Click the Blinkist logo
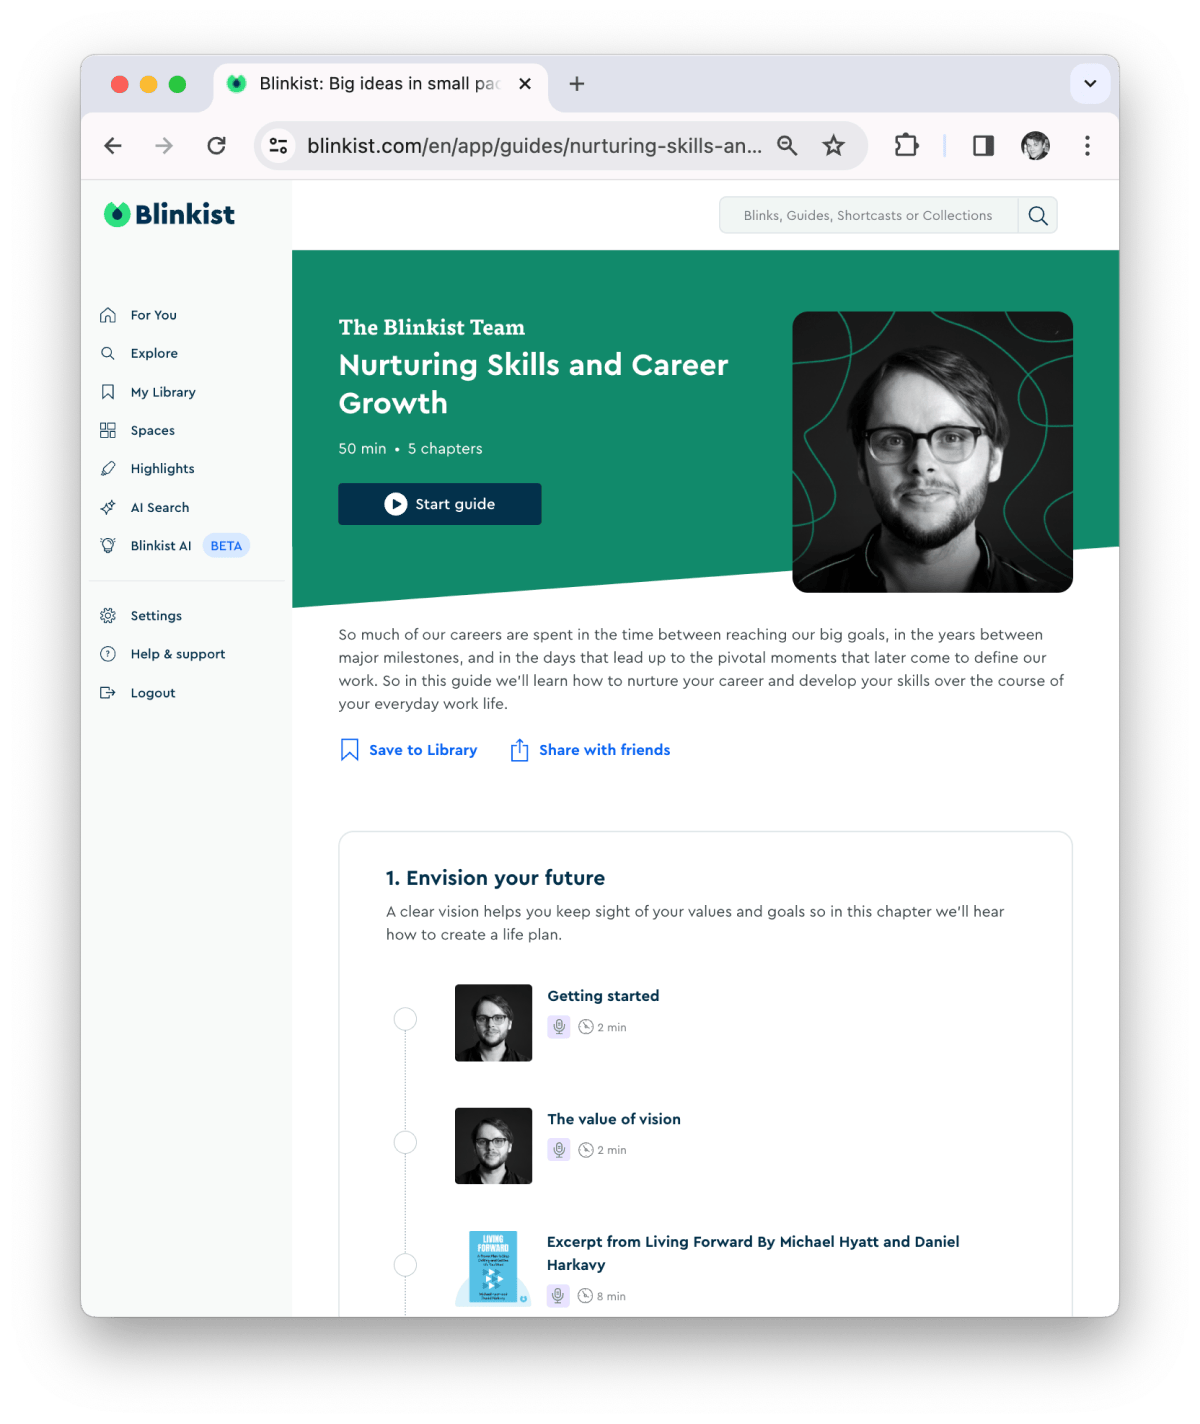1200x1424 pixels. click(x=169, y=214)
